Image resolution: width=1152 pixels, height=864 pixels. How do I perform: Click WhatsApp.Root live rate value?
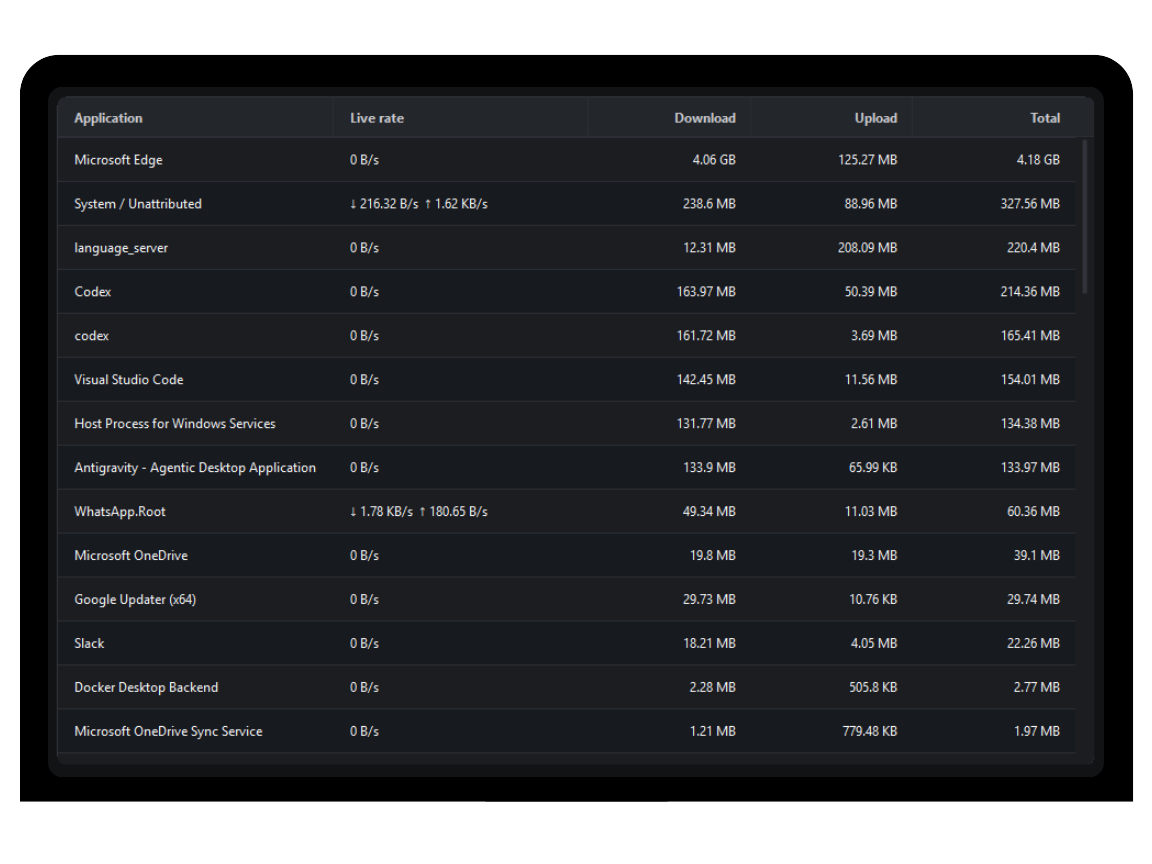click(x=419, y=512)
